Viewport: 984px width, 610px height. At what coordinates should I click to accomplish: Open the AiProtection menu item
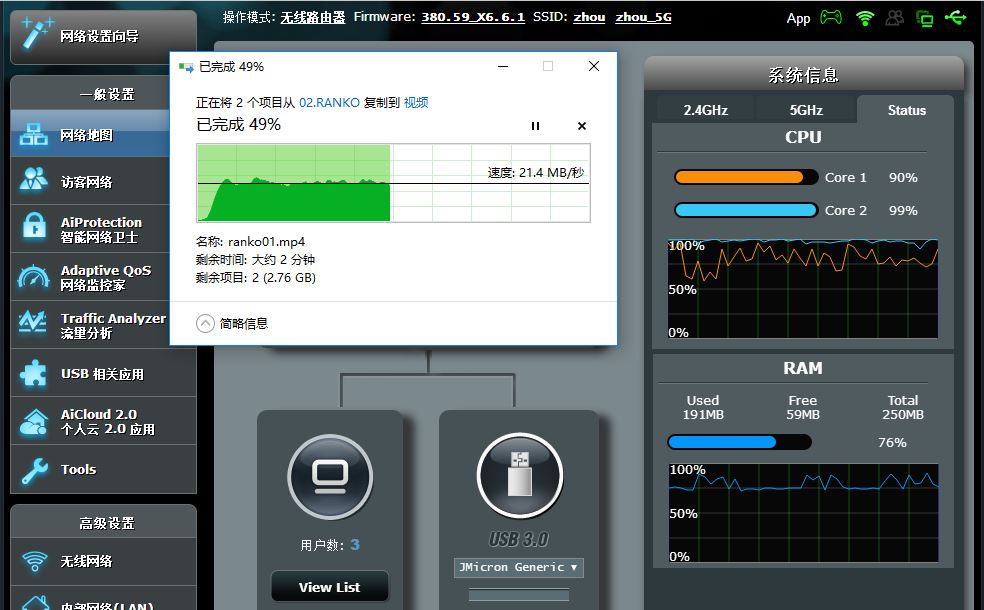[90, 229]
